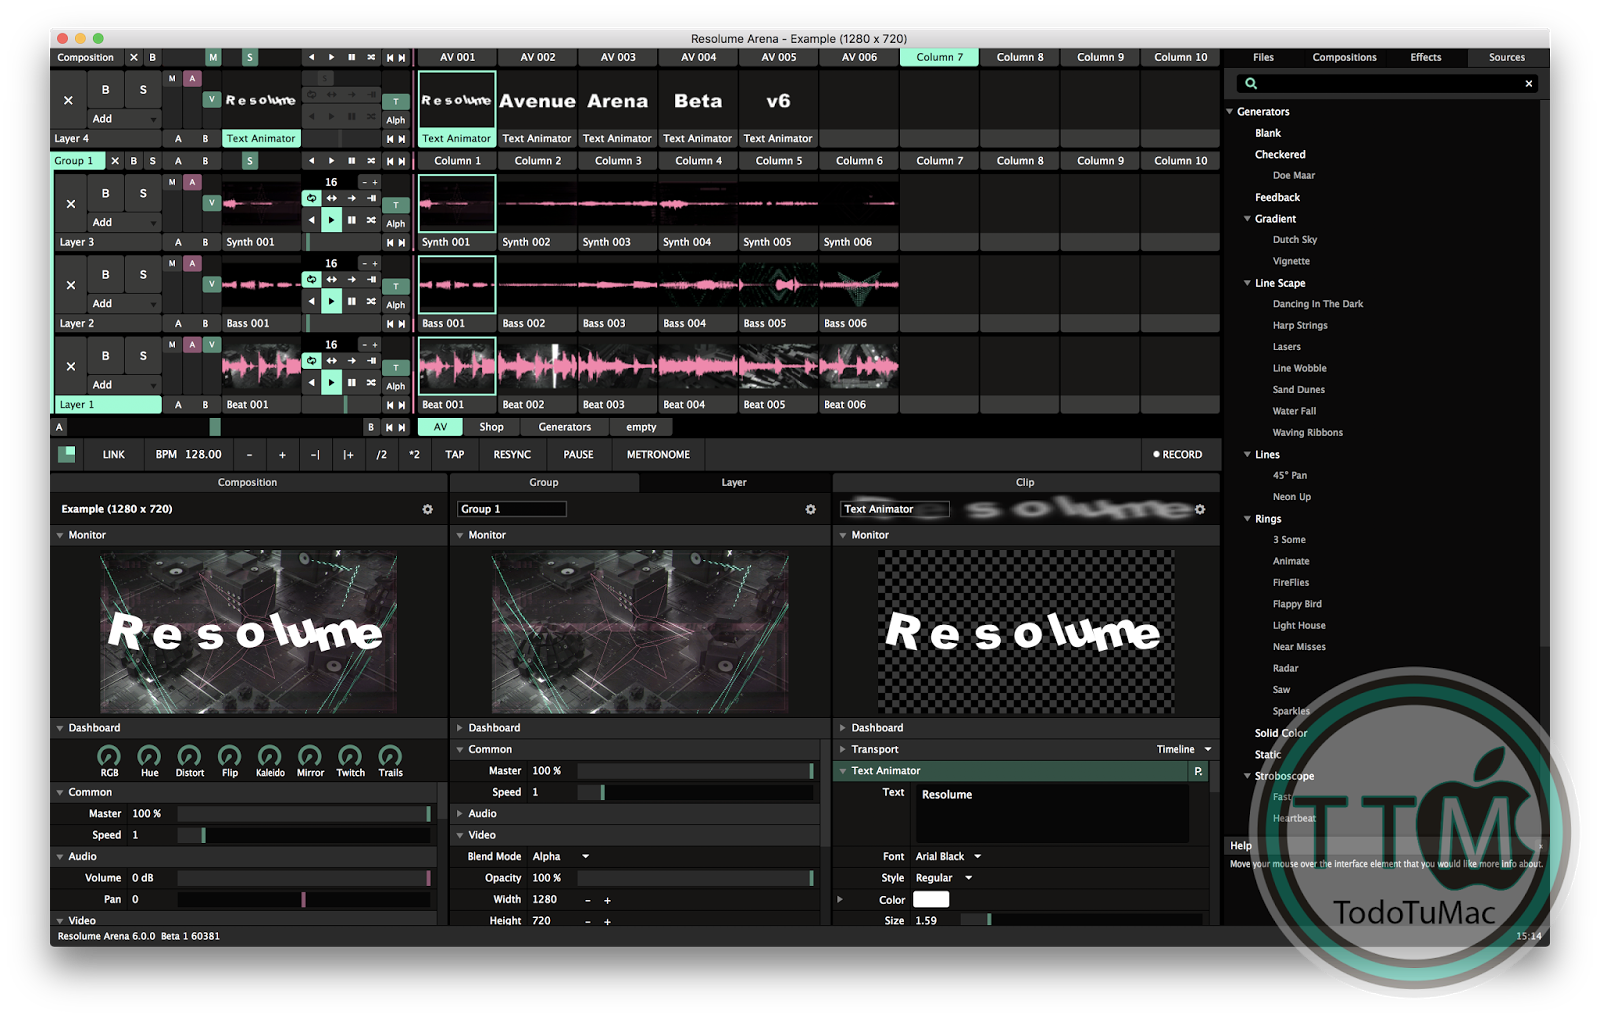Image resolution: width=1600 pixels, height=1018 pixels.
Task: Open Clip panel gear settings
Action: pyautogui.click(x=1200, y=509)
